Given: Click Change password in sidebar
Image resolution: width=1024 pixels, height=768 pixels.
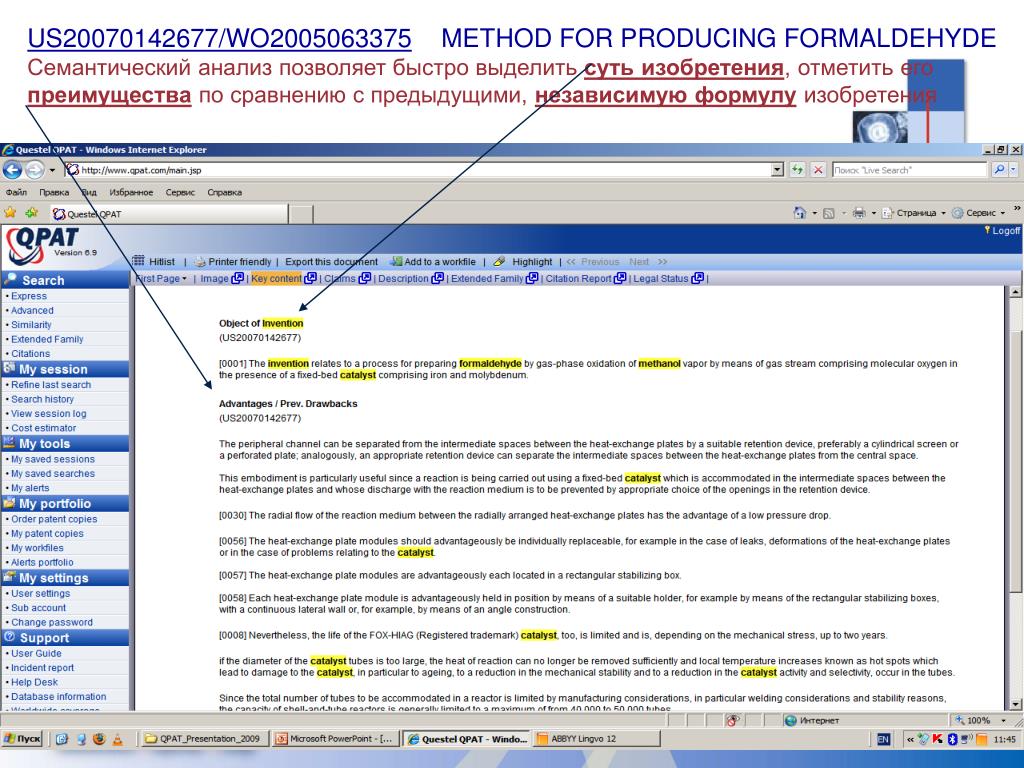Looking at the screenshot, I should click(x=52, y=622).
